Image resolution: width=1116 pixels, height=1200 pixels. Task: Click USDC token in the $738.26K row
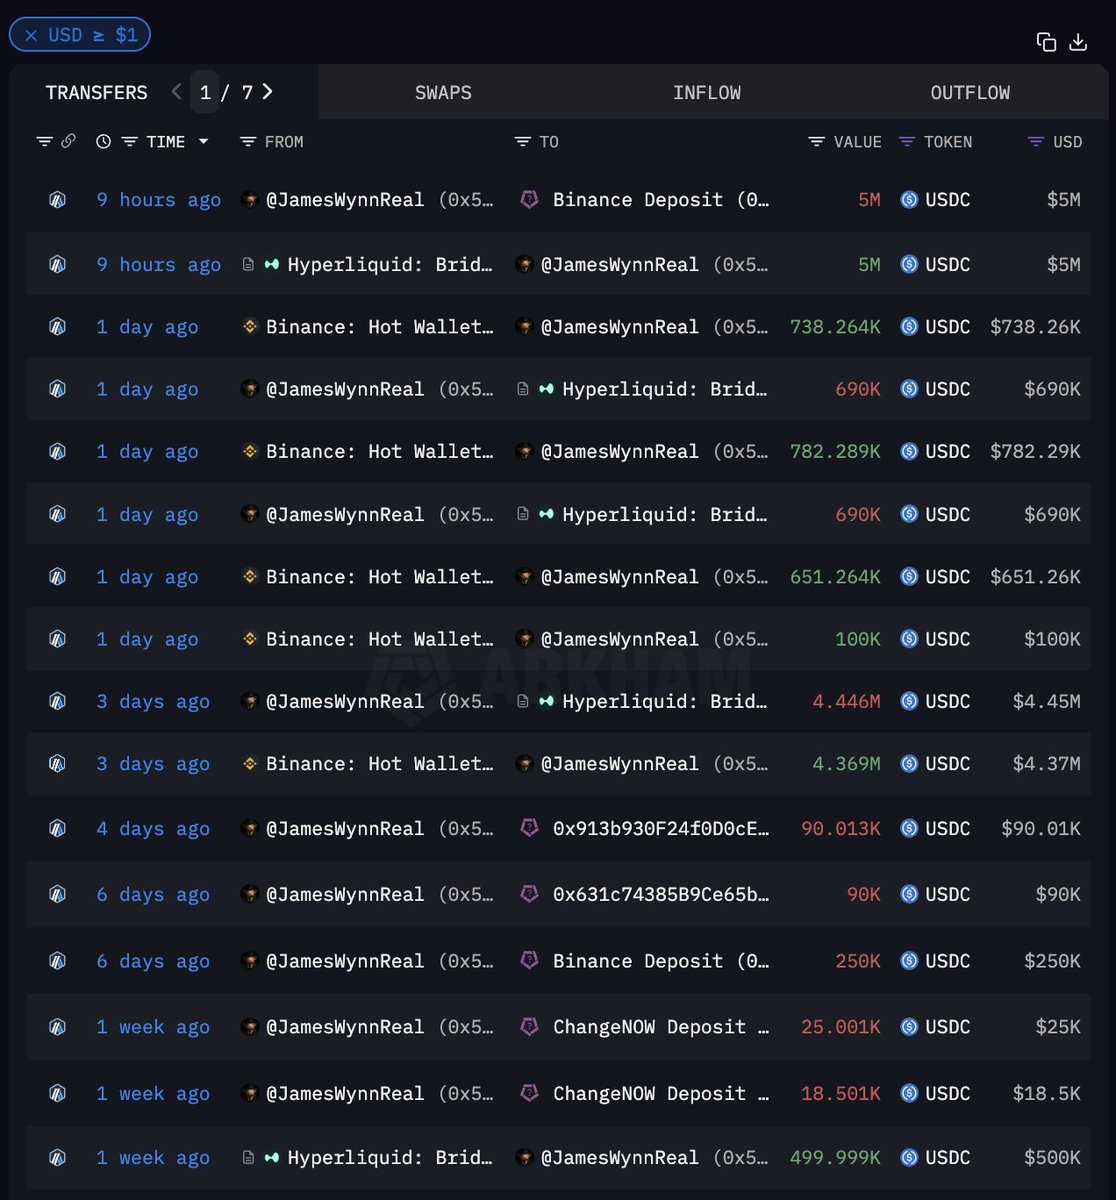pyautogui.click(x=947, y=327)
